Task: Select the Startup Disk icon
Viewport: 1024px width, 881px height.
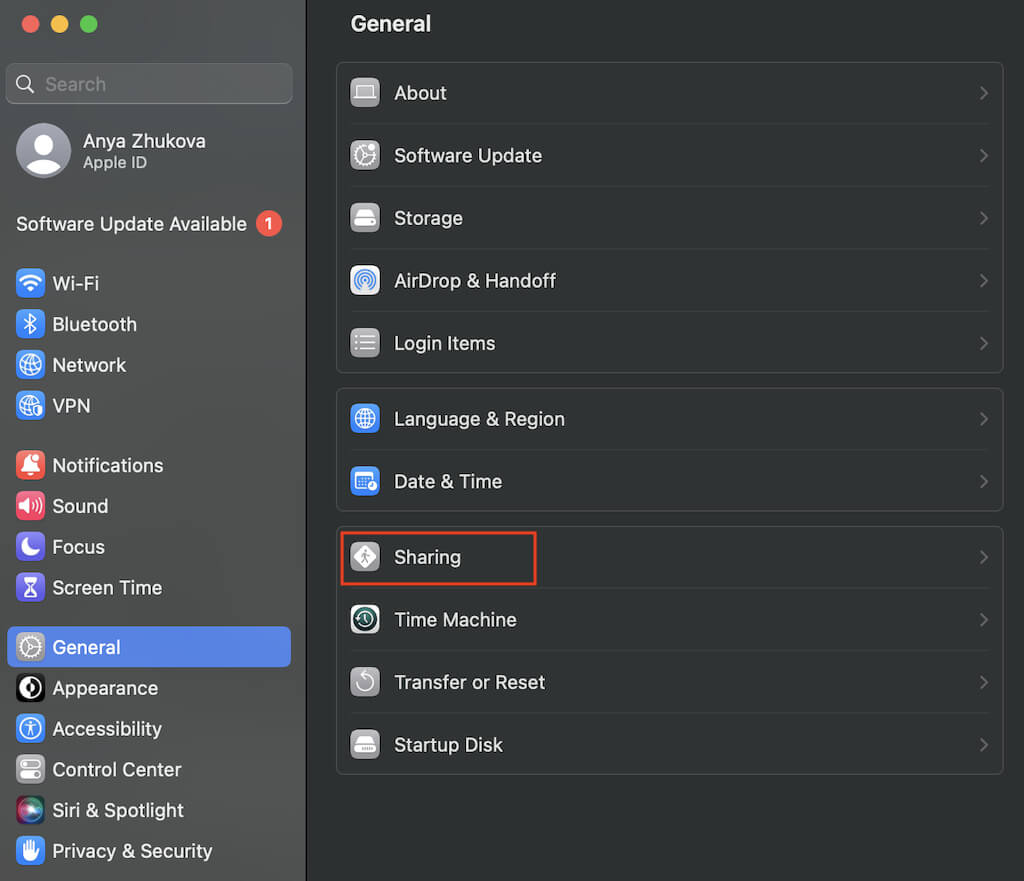Action: 365,745
